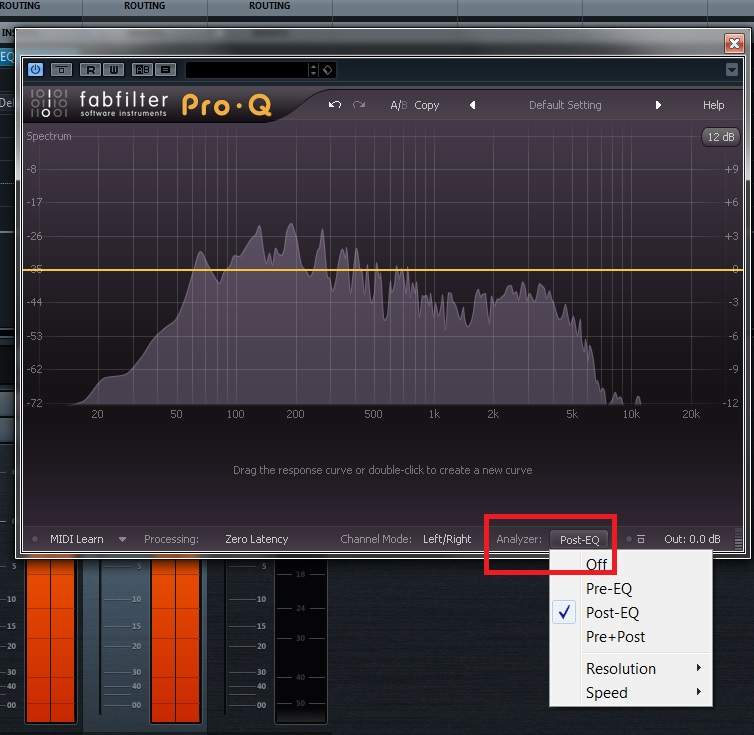Open the 12 dB display range selector

(x=720, y=137)
